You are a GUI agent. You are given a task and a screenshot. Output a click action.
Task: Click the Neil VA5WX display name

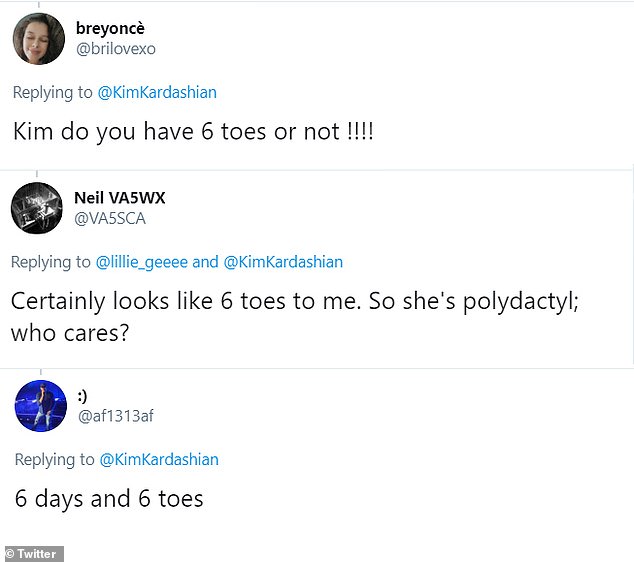(120, 197)
